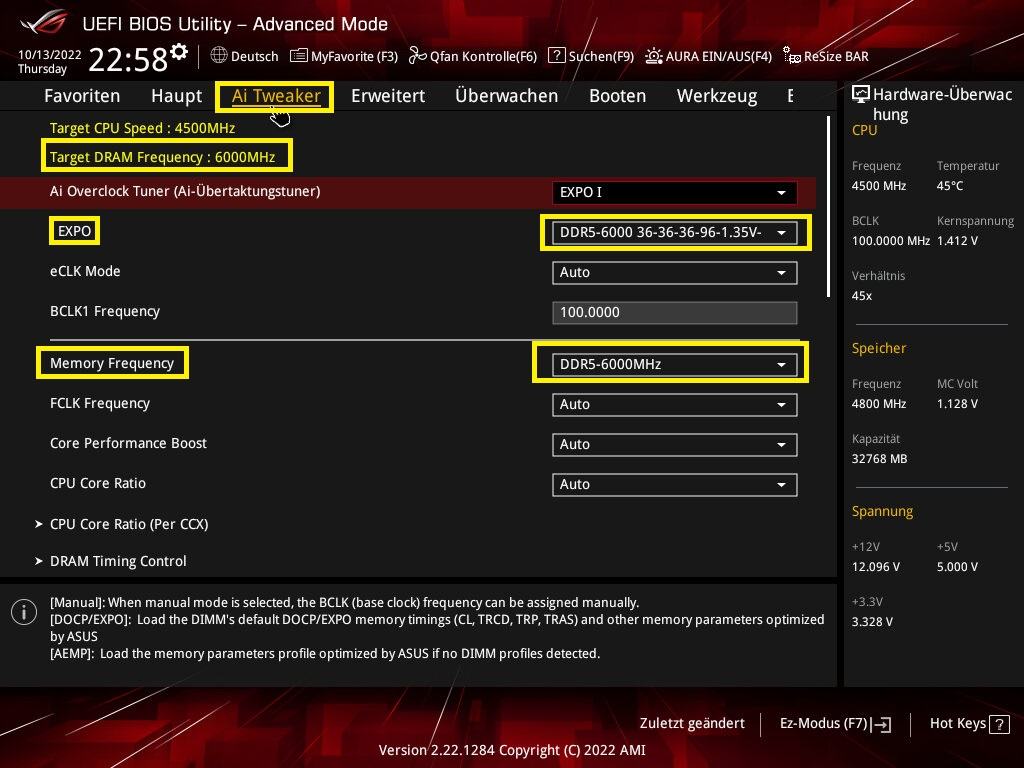Select the Ai Tweaker tab
Image resolution: width=1024 pixels, height=768 pixels.
click(276, 96)
